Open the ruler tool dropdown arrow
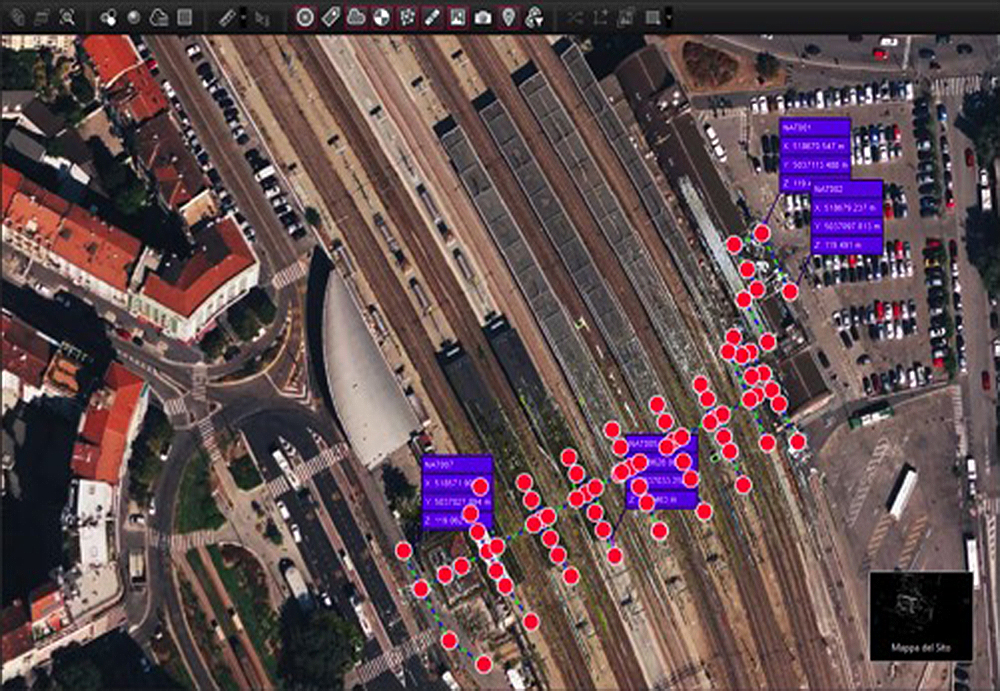This screenshot has width=1000, height=691. [243, 17]
